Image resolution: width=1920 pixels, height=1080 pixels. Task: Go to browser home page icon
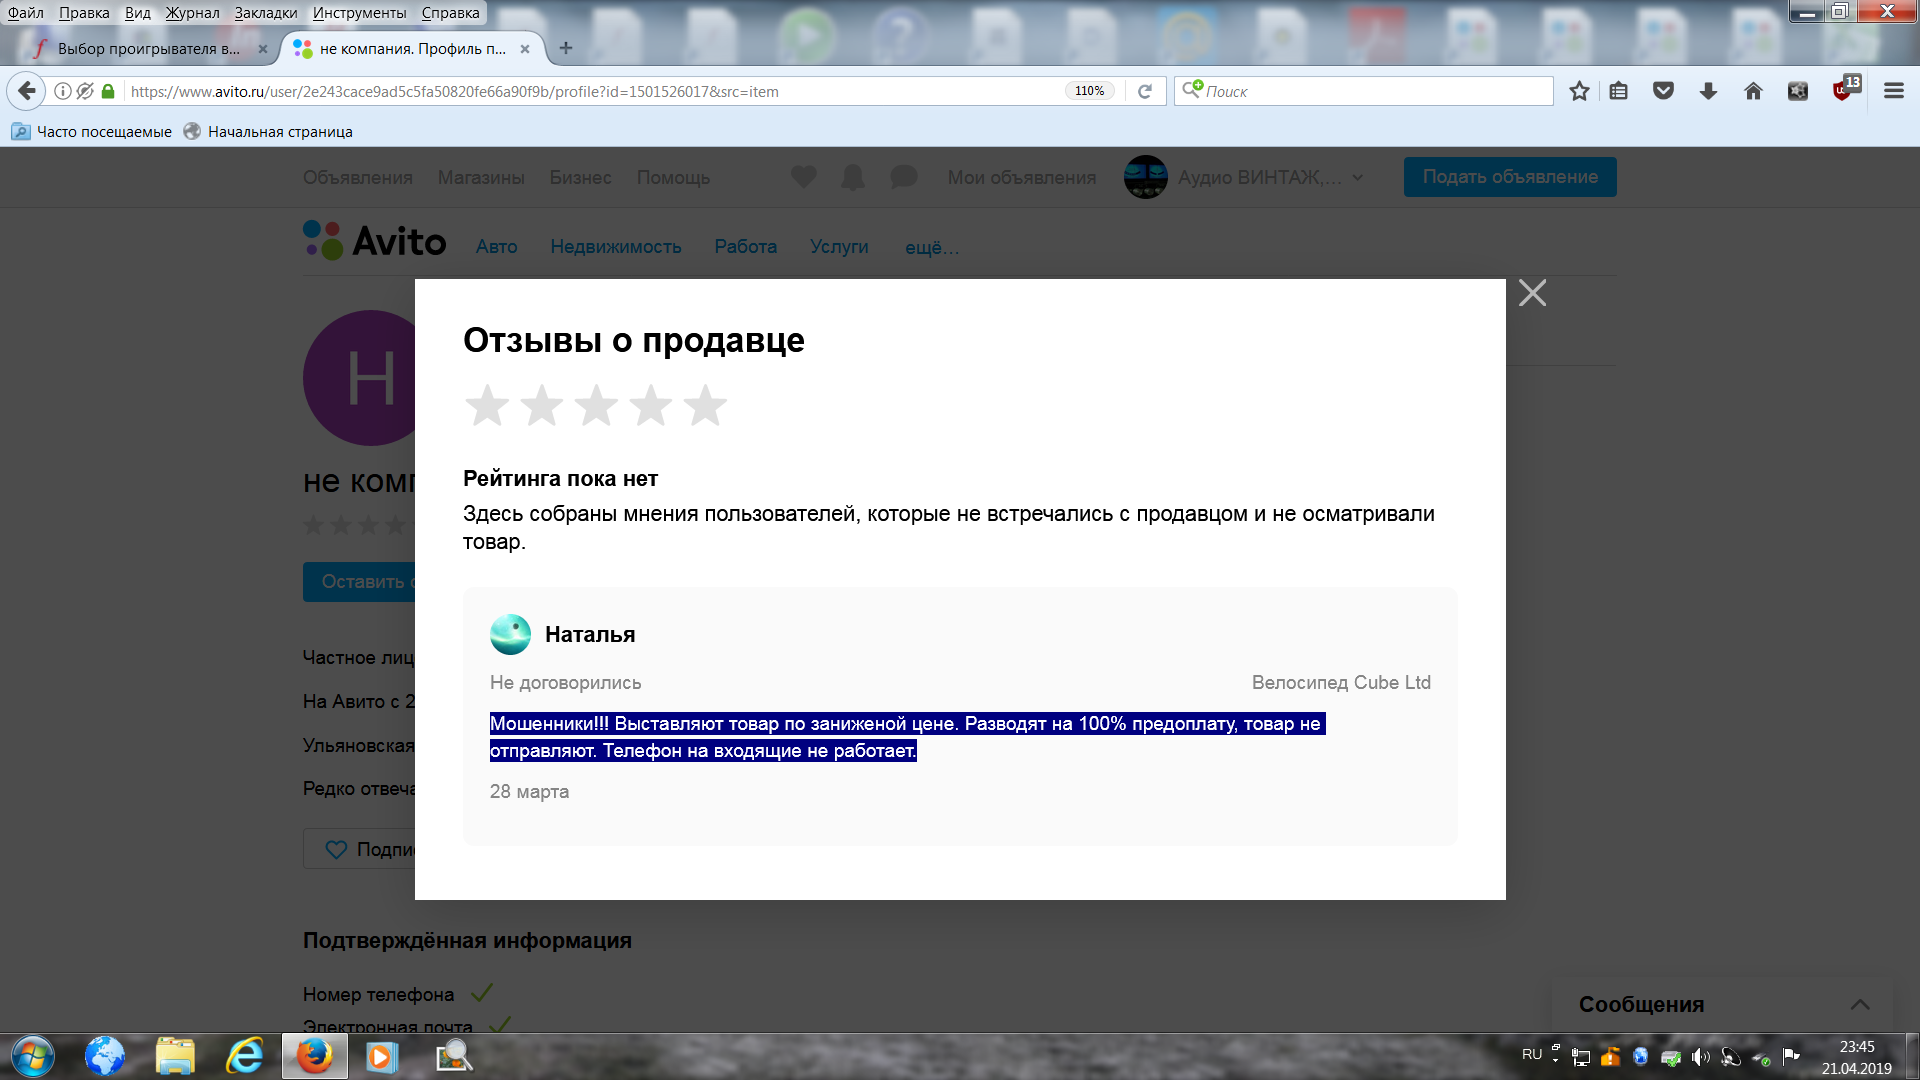[x=1753, y=91]
